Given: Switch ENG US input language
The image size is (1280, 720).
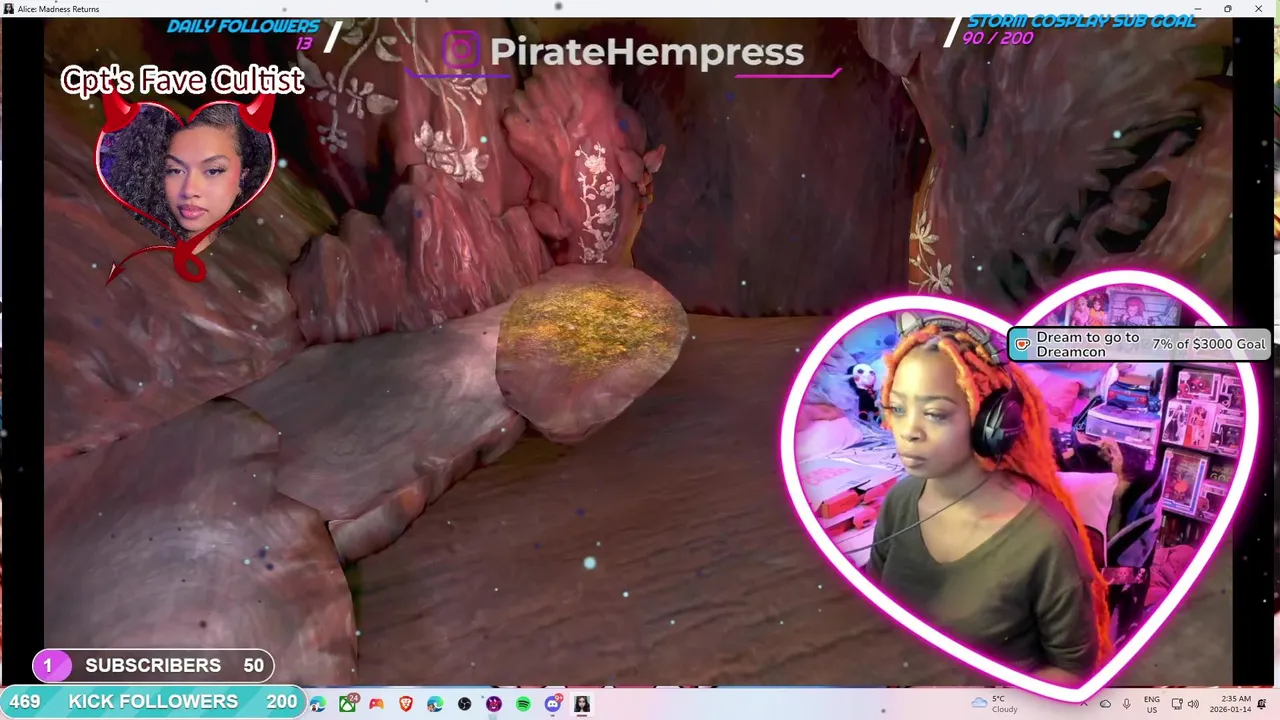Looking at the screenshot, I should coord(1152,704).
